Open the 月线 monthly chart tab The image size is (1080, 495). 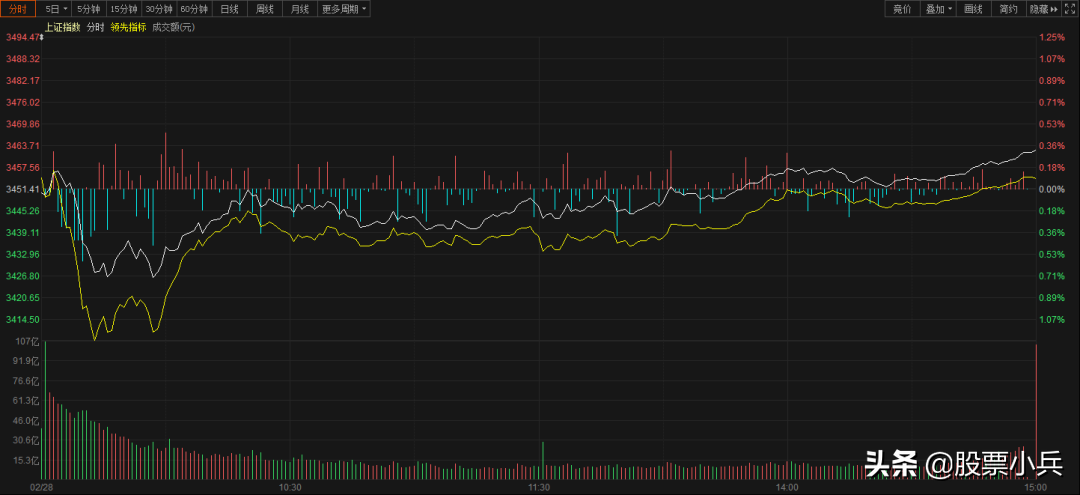(300, 9)
